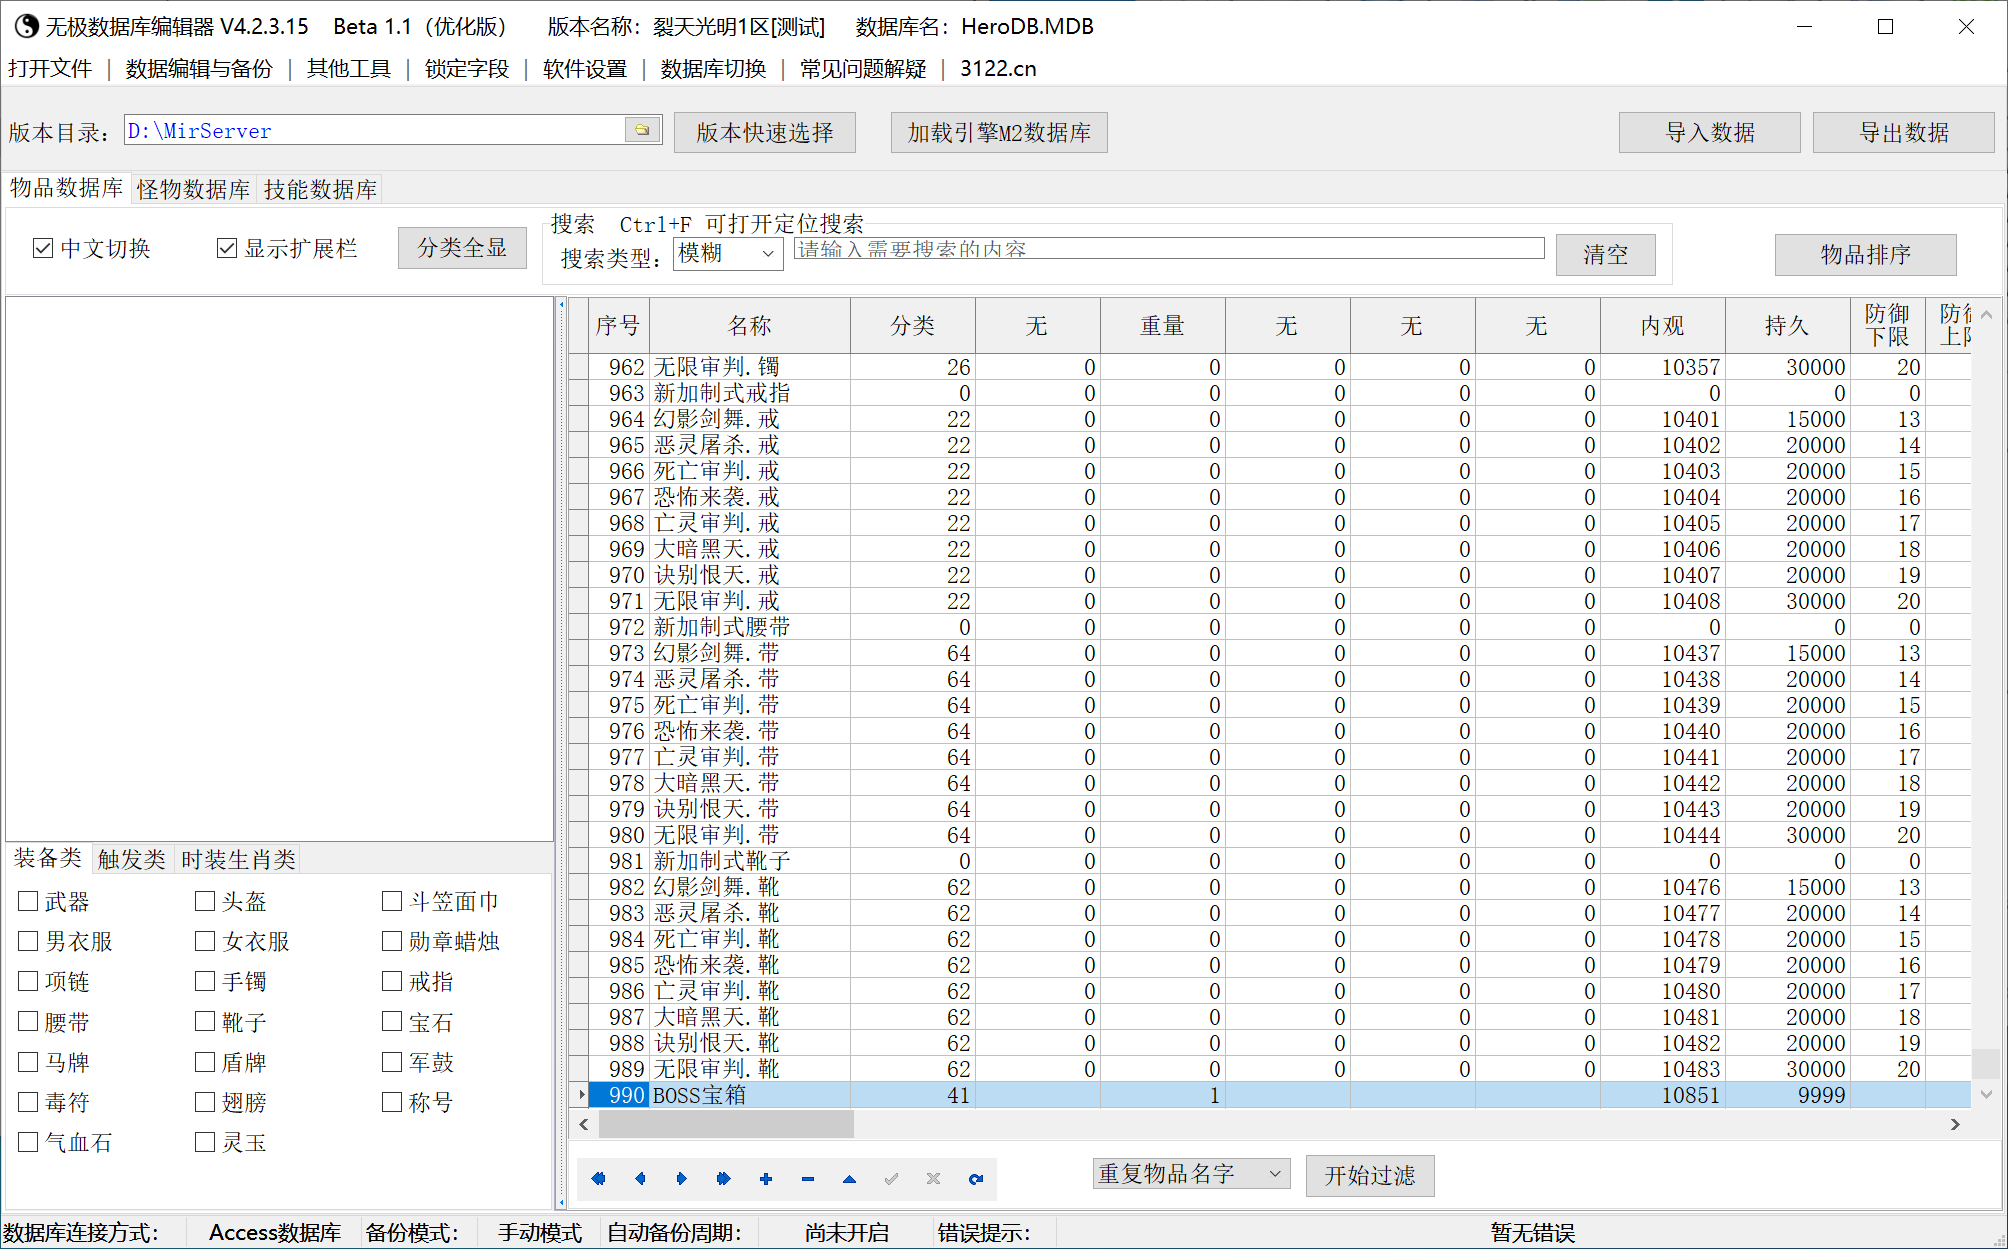Enable the 斗笠面巾 filter
Viewport: 2008px width, 1249px height.
[392, 901]
